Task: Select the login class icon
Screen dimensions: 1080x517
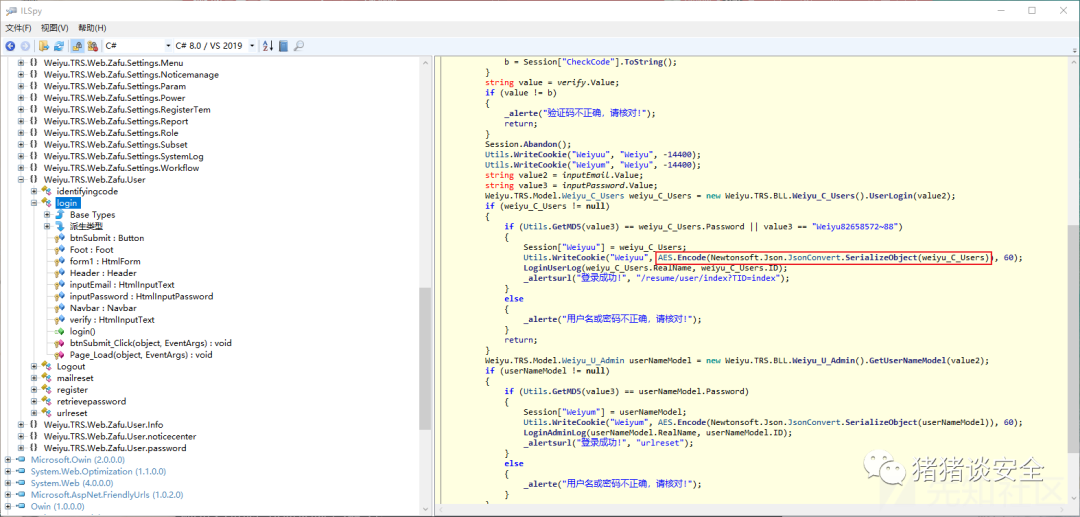Action: click(x=46, y=203)
